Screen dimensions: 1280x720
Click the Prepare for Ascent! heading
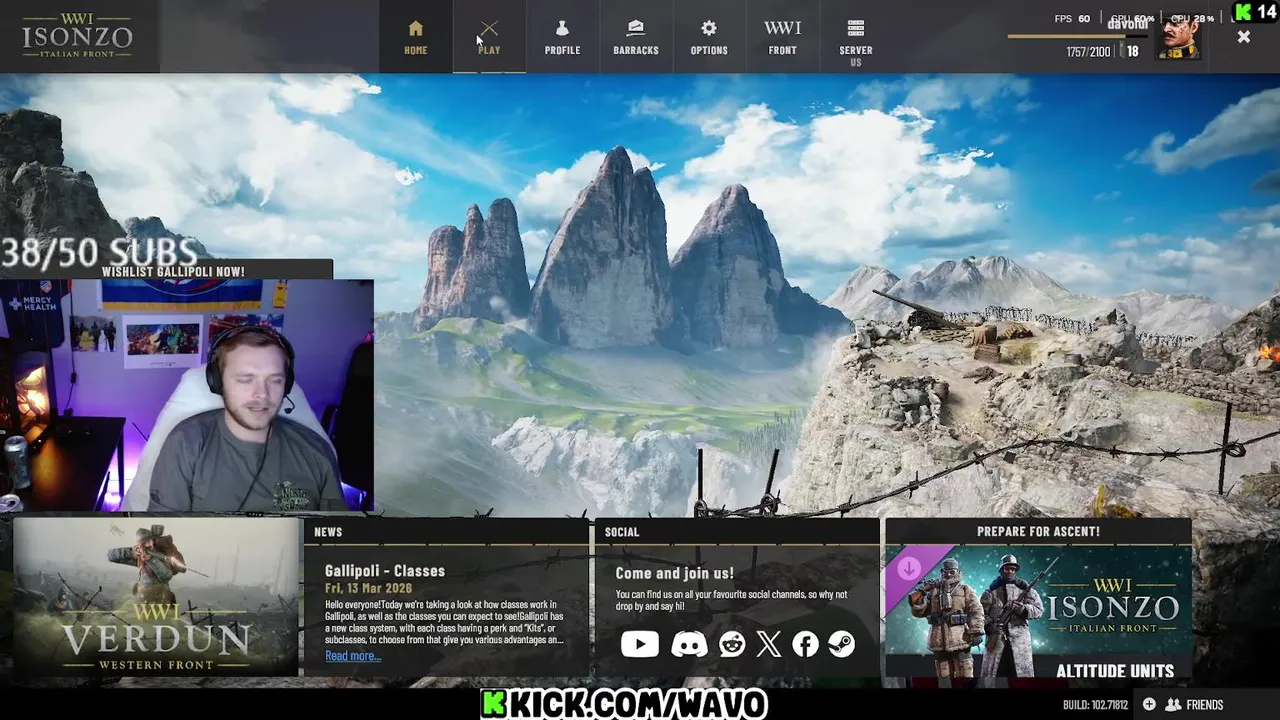click(1038, 532)
